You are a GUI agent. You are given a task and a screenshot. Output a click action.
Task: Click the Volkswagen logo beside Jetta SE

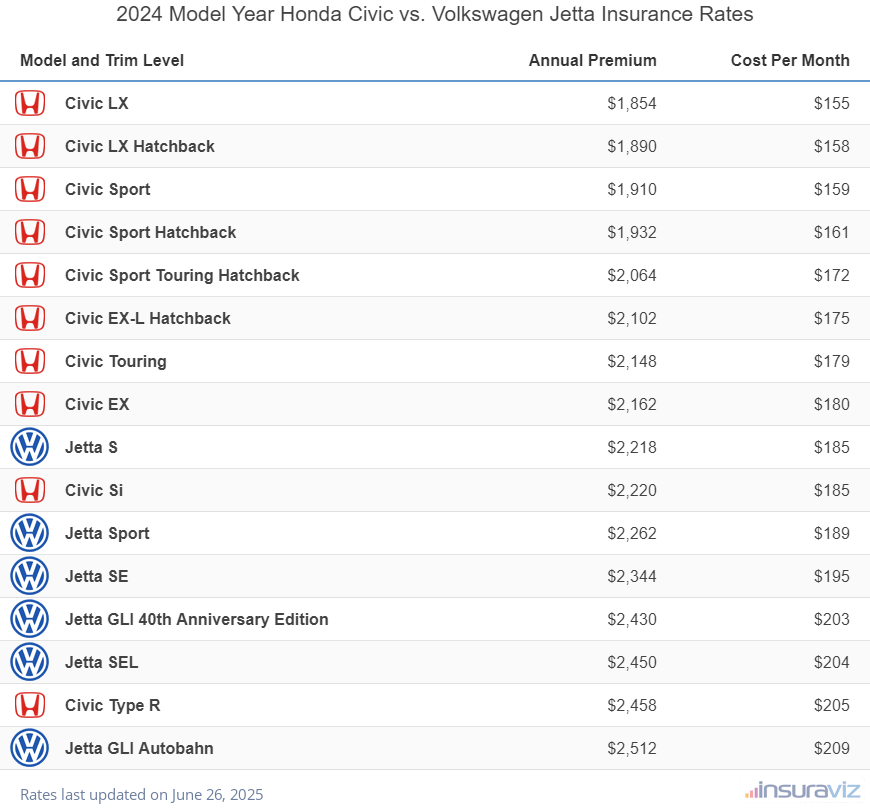[29, 576]
